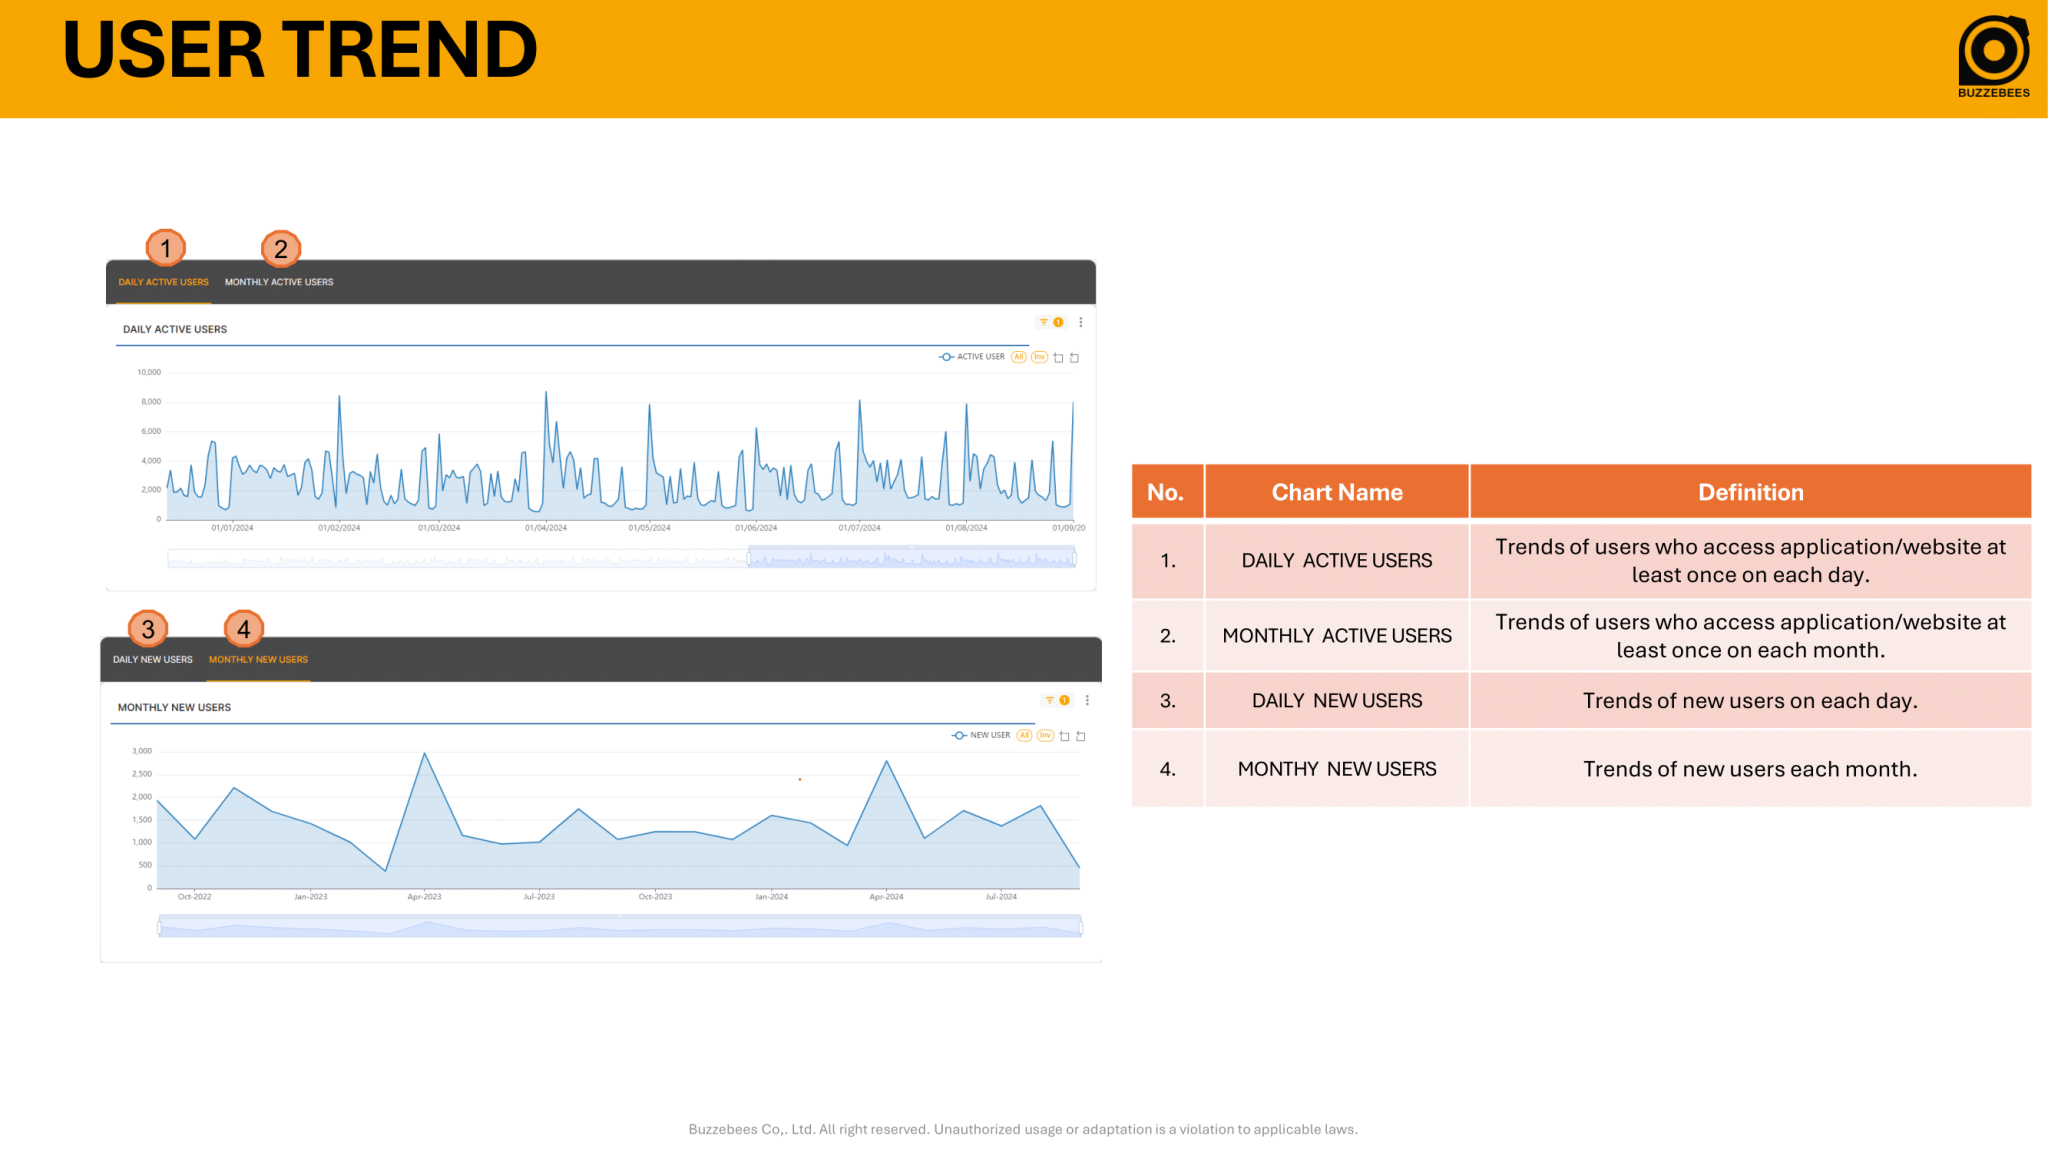Click the reset-zoom icon on Monthly New Users chart
The width and height of the screenshot is (2048, 1152).
click(1081, 737)
